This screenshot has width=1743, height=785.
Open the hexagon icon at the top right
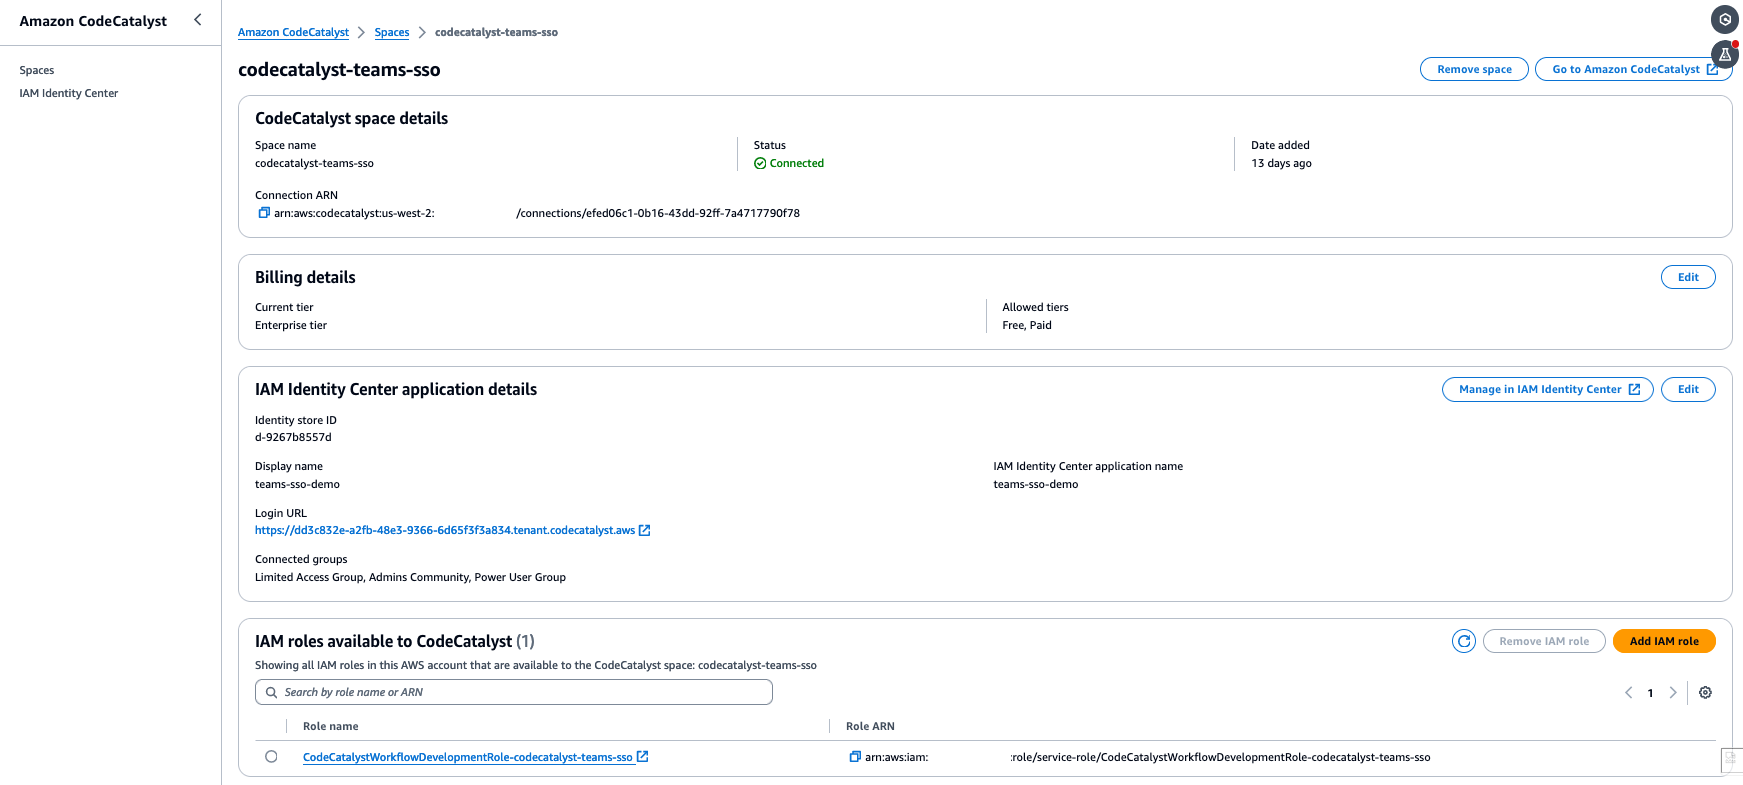coord(1725,19)
